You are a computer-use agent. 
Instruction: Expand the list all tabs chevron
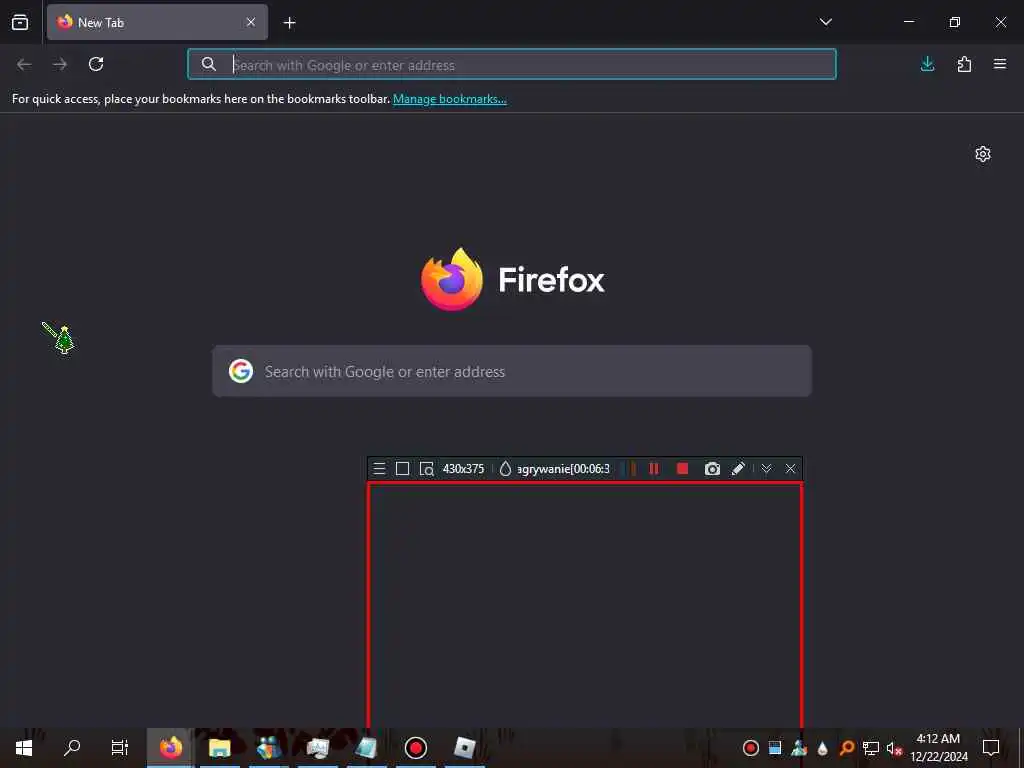(x=825, y=22)
